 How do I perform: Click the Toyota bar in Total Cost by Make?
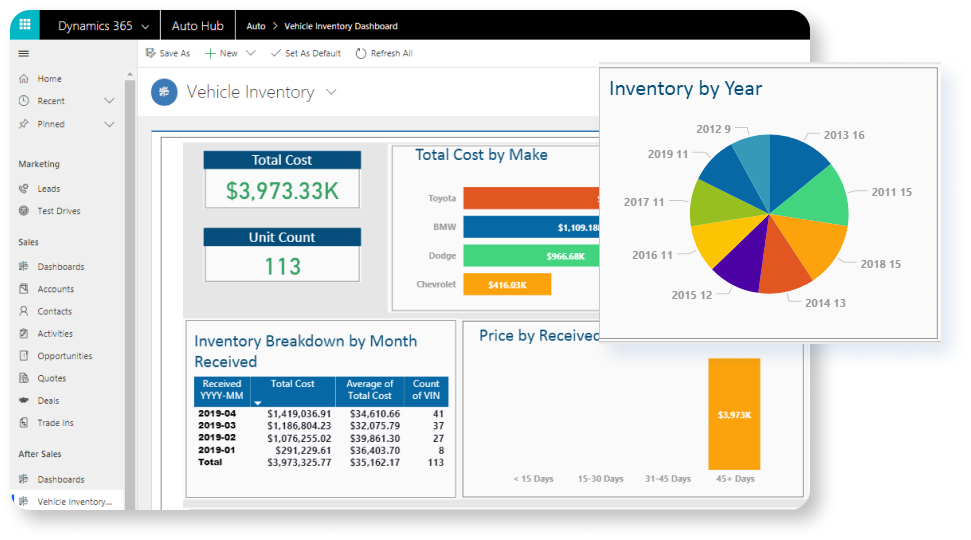click(x=531, y=198)
